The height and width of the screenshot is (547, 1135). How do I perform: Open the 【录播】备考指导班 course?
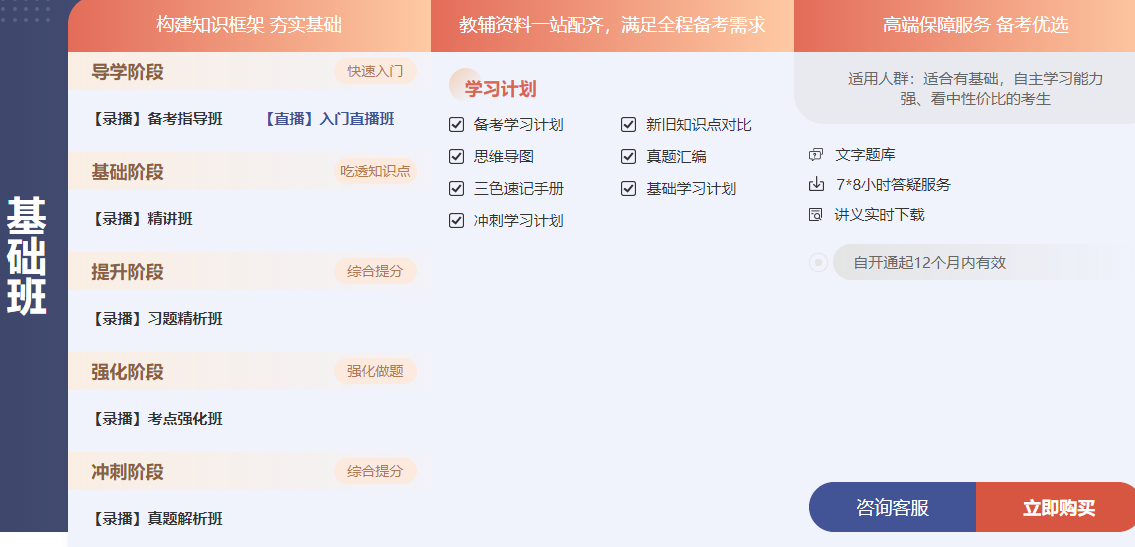157,119
